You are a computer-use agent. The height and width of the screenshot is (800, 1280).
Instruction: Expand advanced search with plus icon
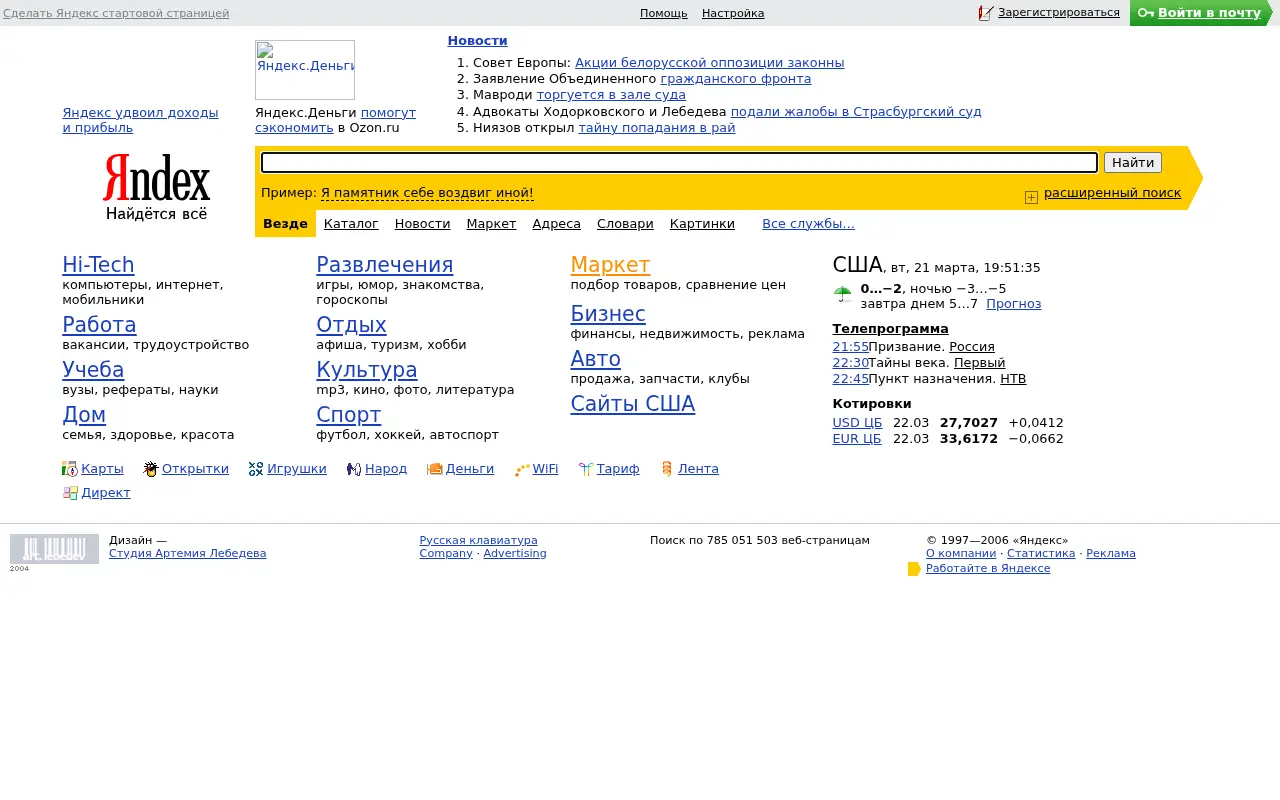click(1031, 197)
